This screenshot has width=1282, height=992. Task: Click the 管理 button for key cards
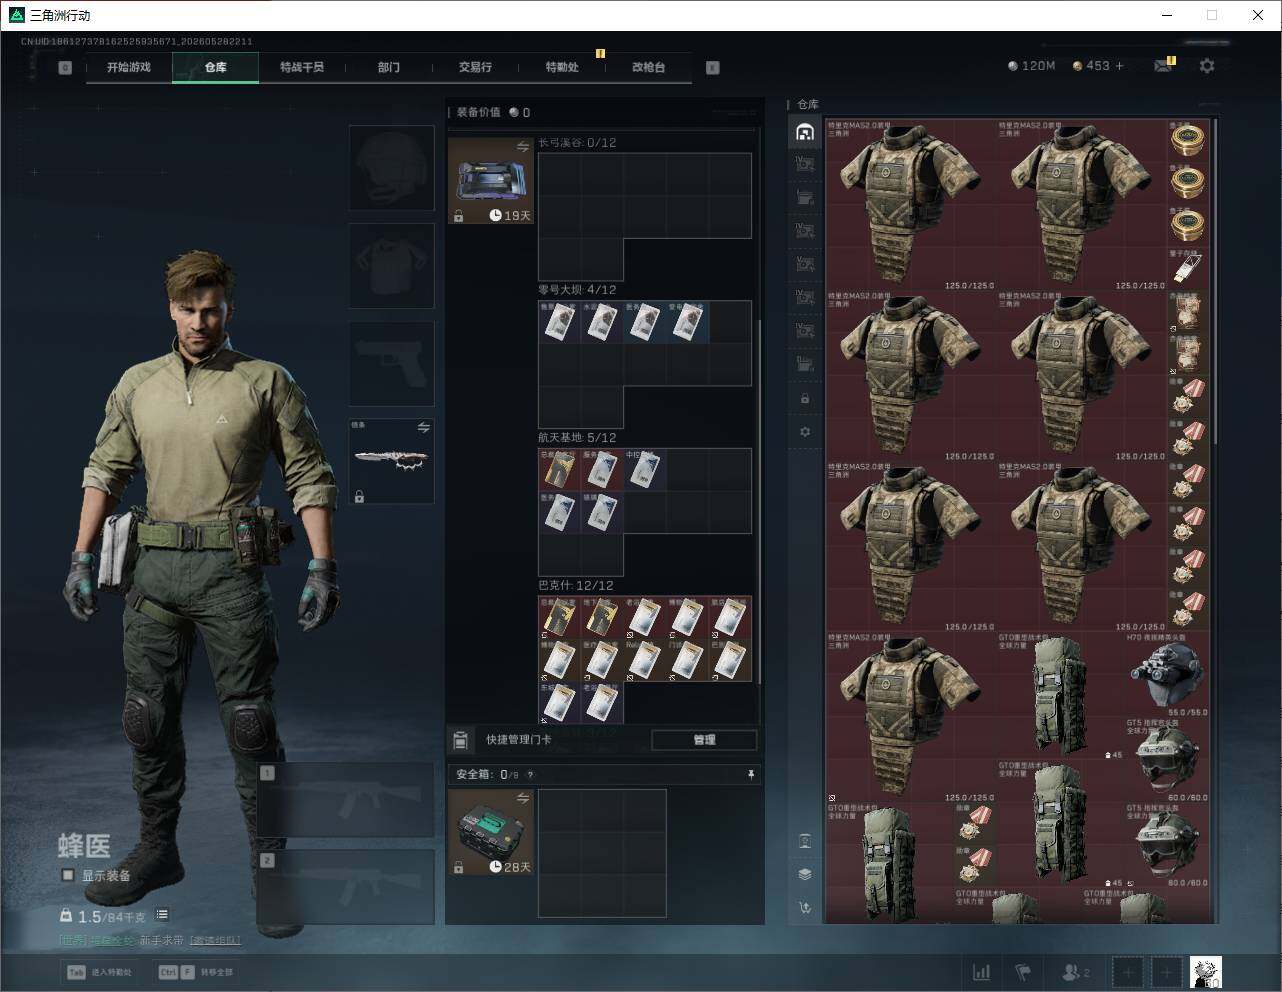[704, 740]
